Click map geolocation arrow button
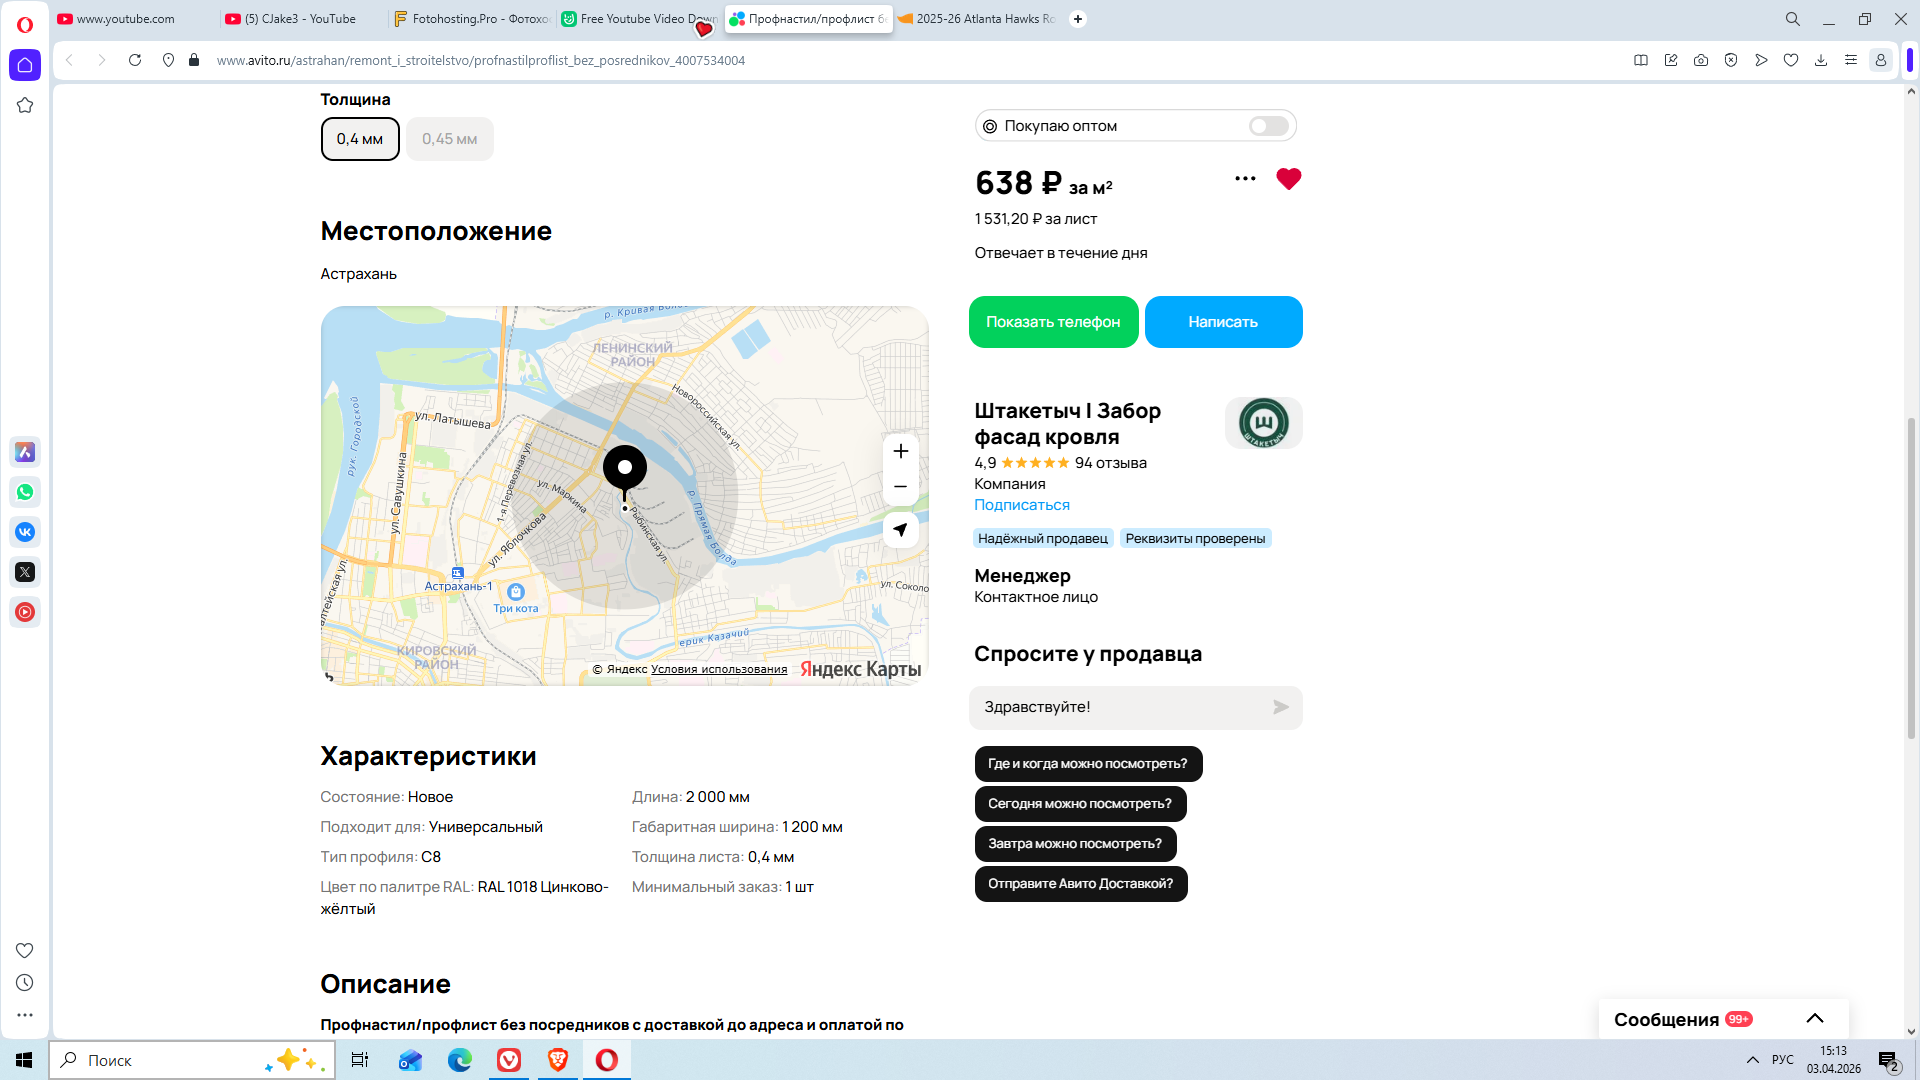This screenshot has height=1080, width=1920. [900, 530]
